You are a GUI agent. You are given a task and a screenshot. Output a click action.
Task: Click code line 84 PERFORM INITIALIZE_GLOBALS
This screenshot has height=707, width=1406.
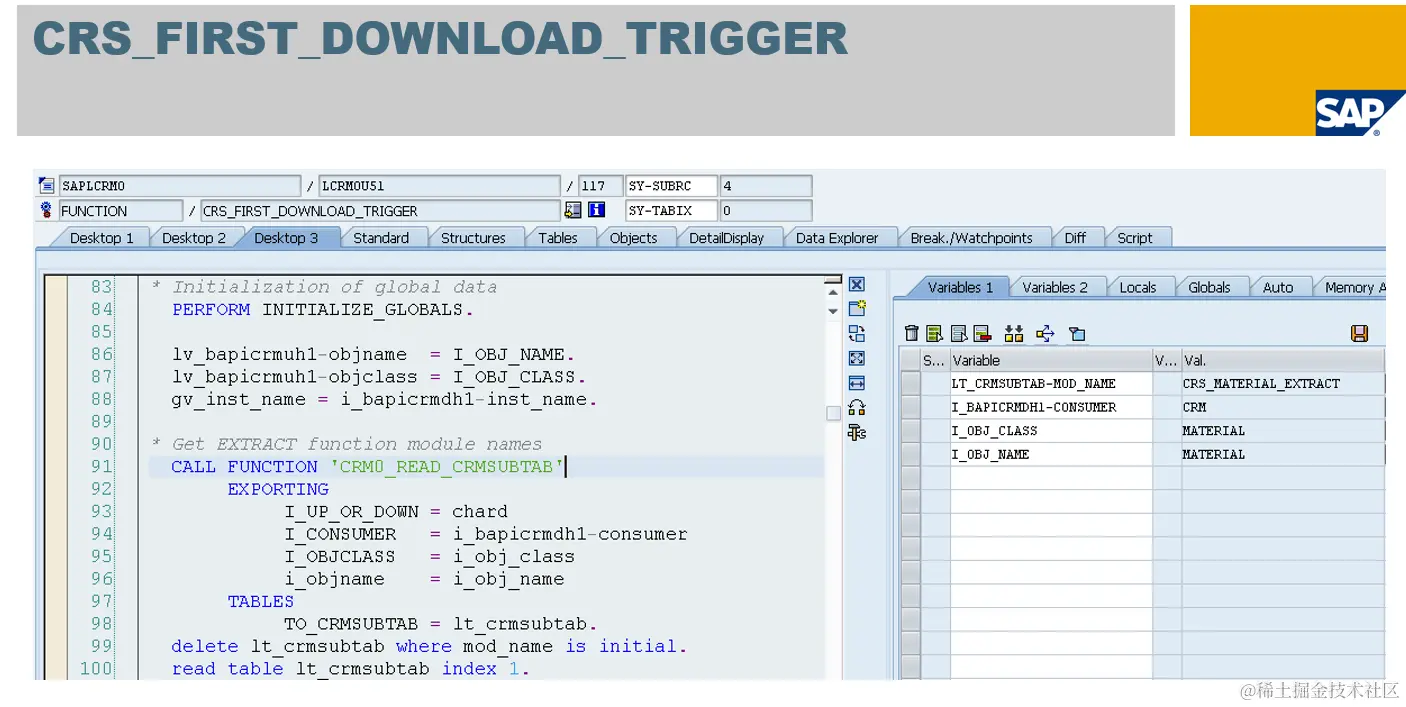coord(323,309)
